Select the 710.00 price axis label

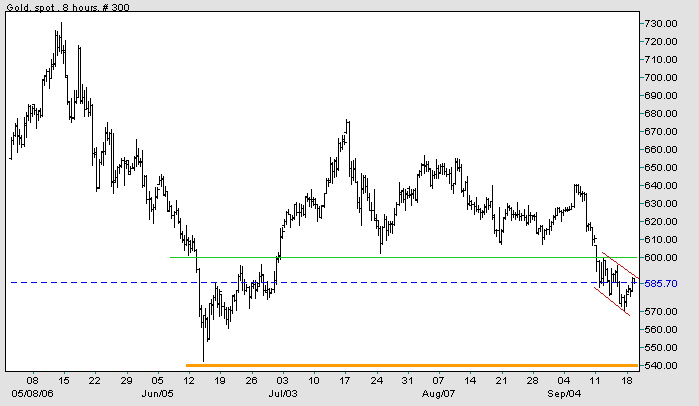click(661, 60)
